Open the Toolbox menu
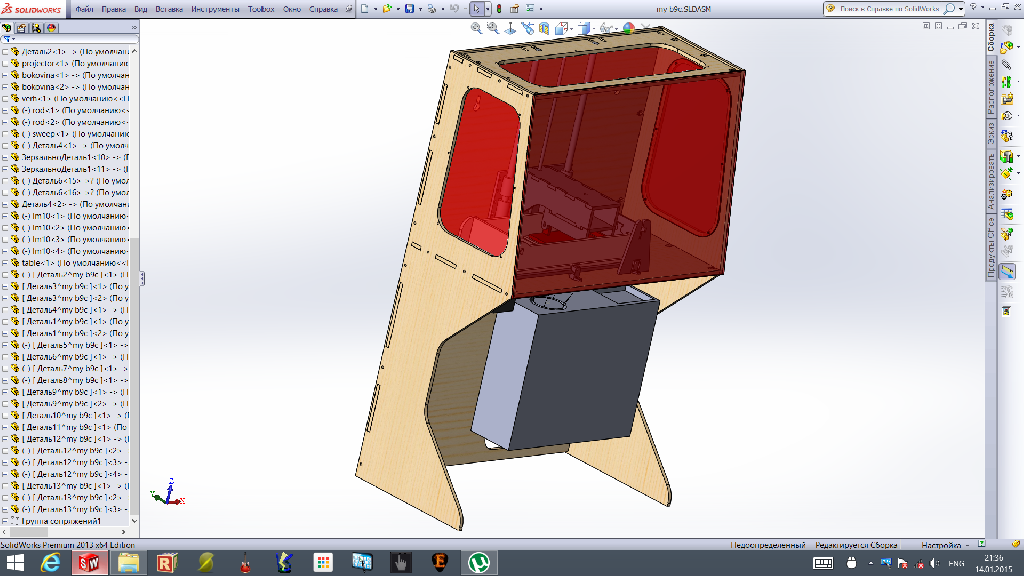 point(261,8)
